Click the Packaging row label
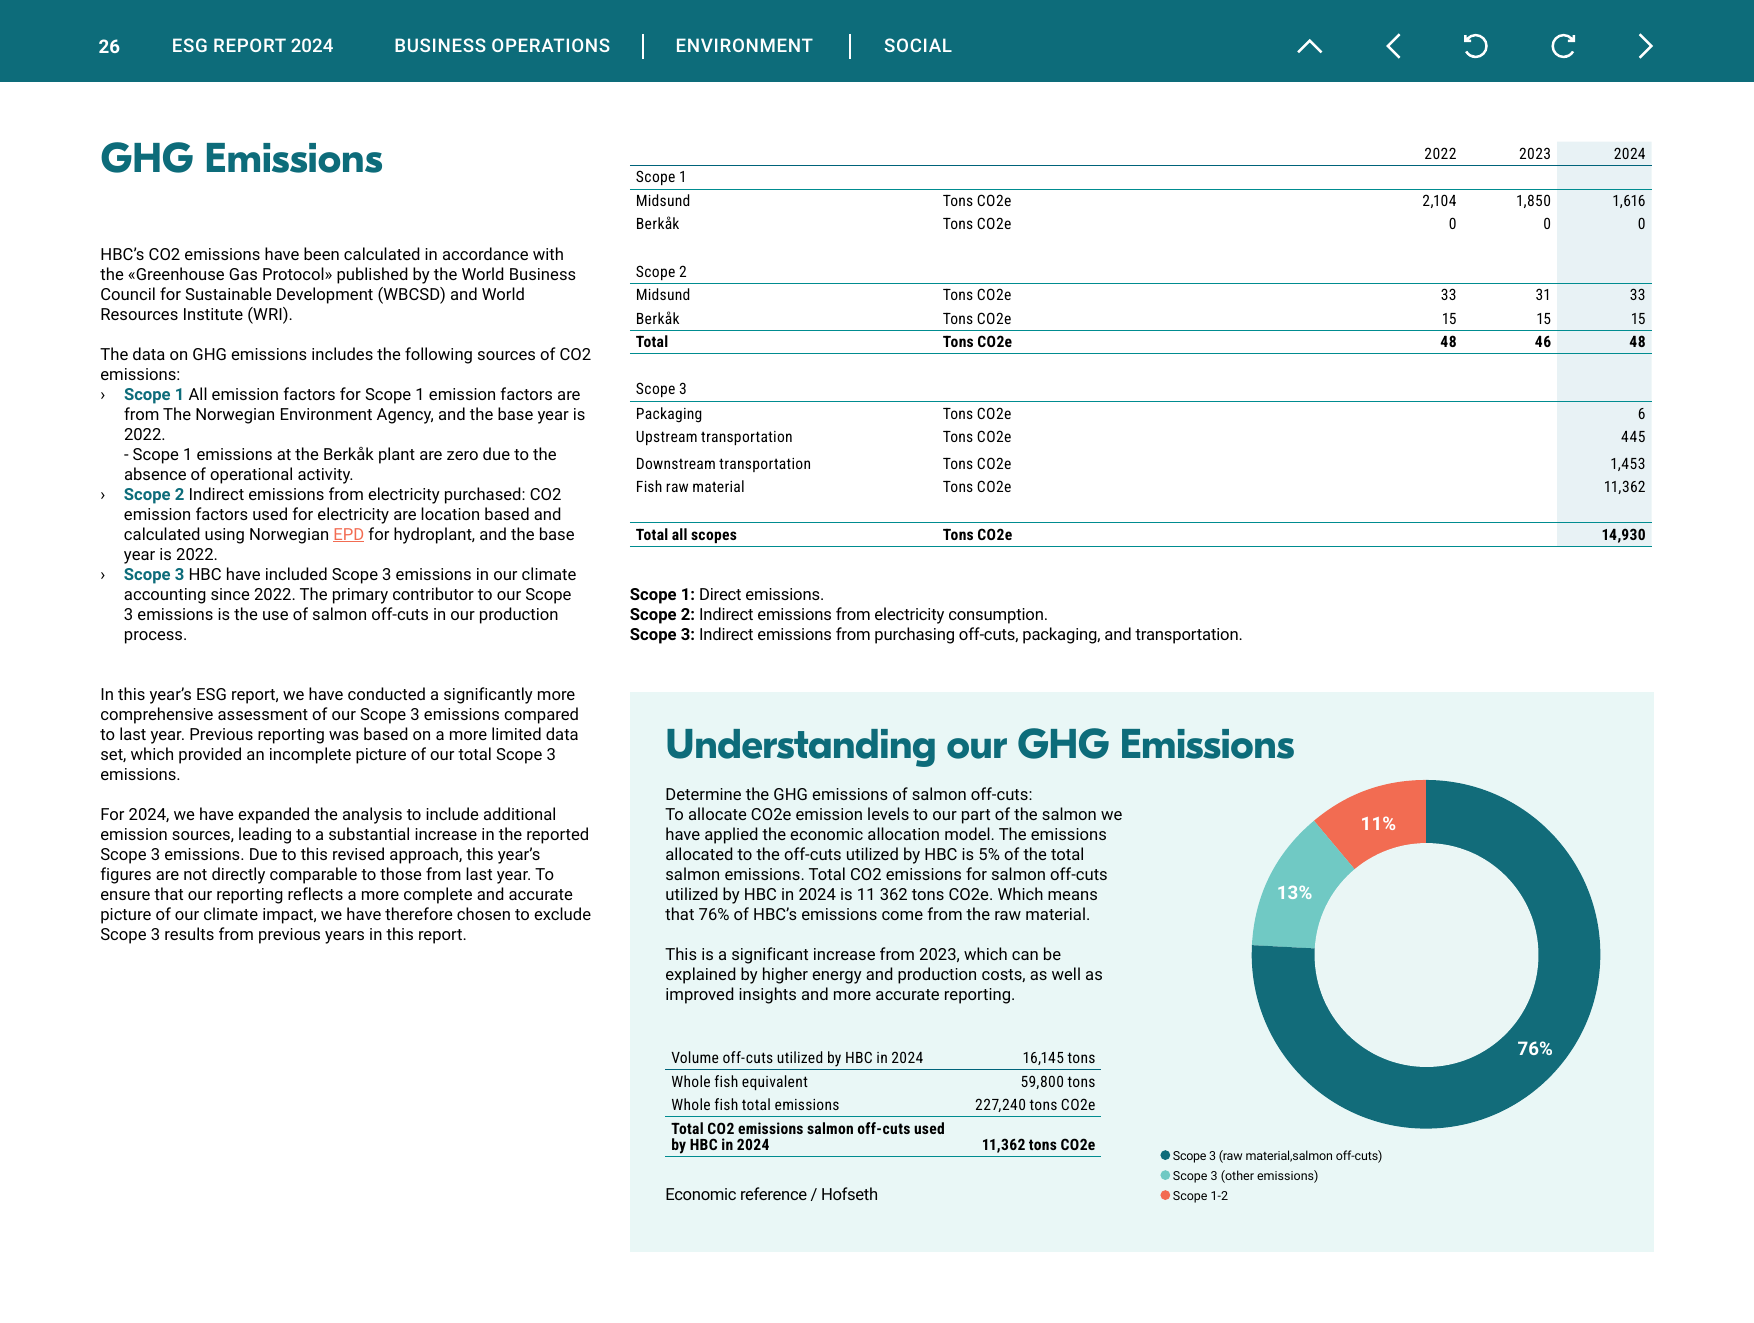 click(x=669, y=414)
